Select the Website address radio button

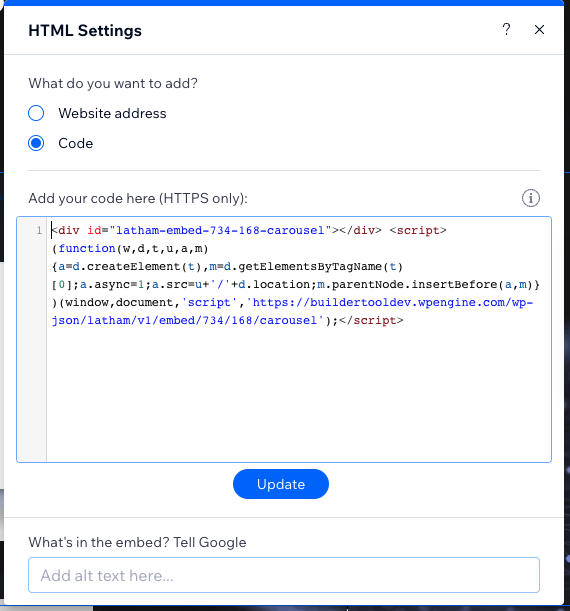pos(36,113)
